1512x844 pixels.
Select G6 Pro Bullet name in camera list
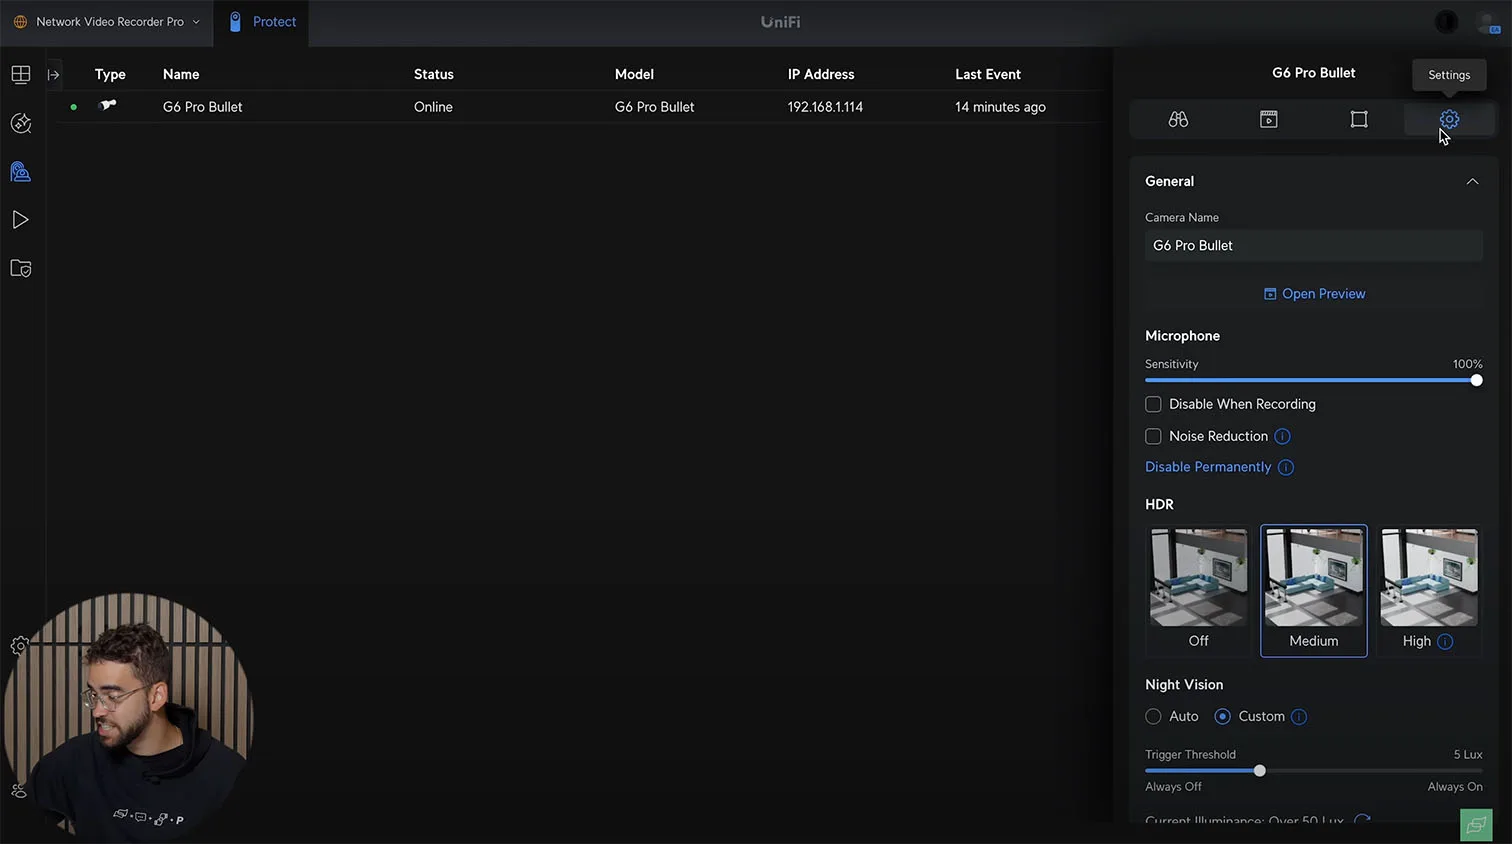click(x=203, y=107)
